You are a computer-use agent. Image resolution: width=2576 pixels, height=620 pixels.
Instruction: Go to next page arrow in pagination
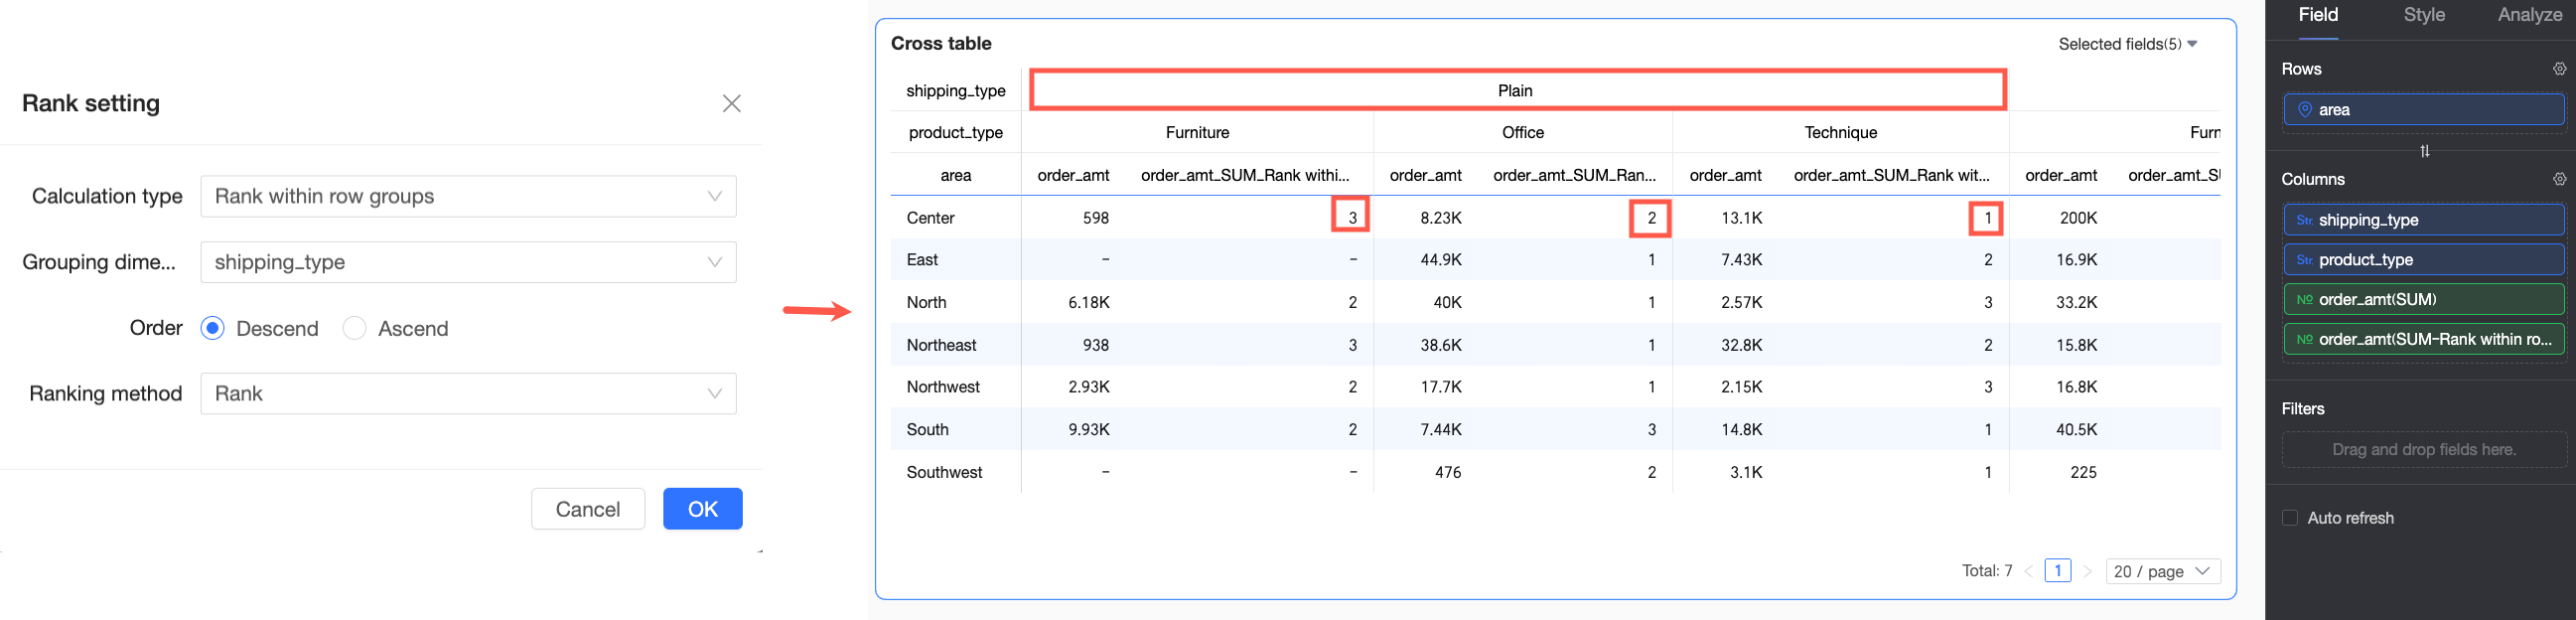[x=2087, y=571]
